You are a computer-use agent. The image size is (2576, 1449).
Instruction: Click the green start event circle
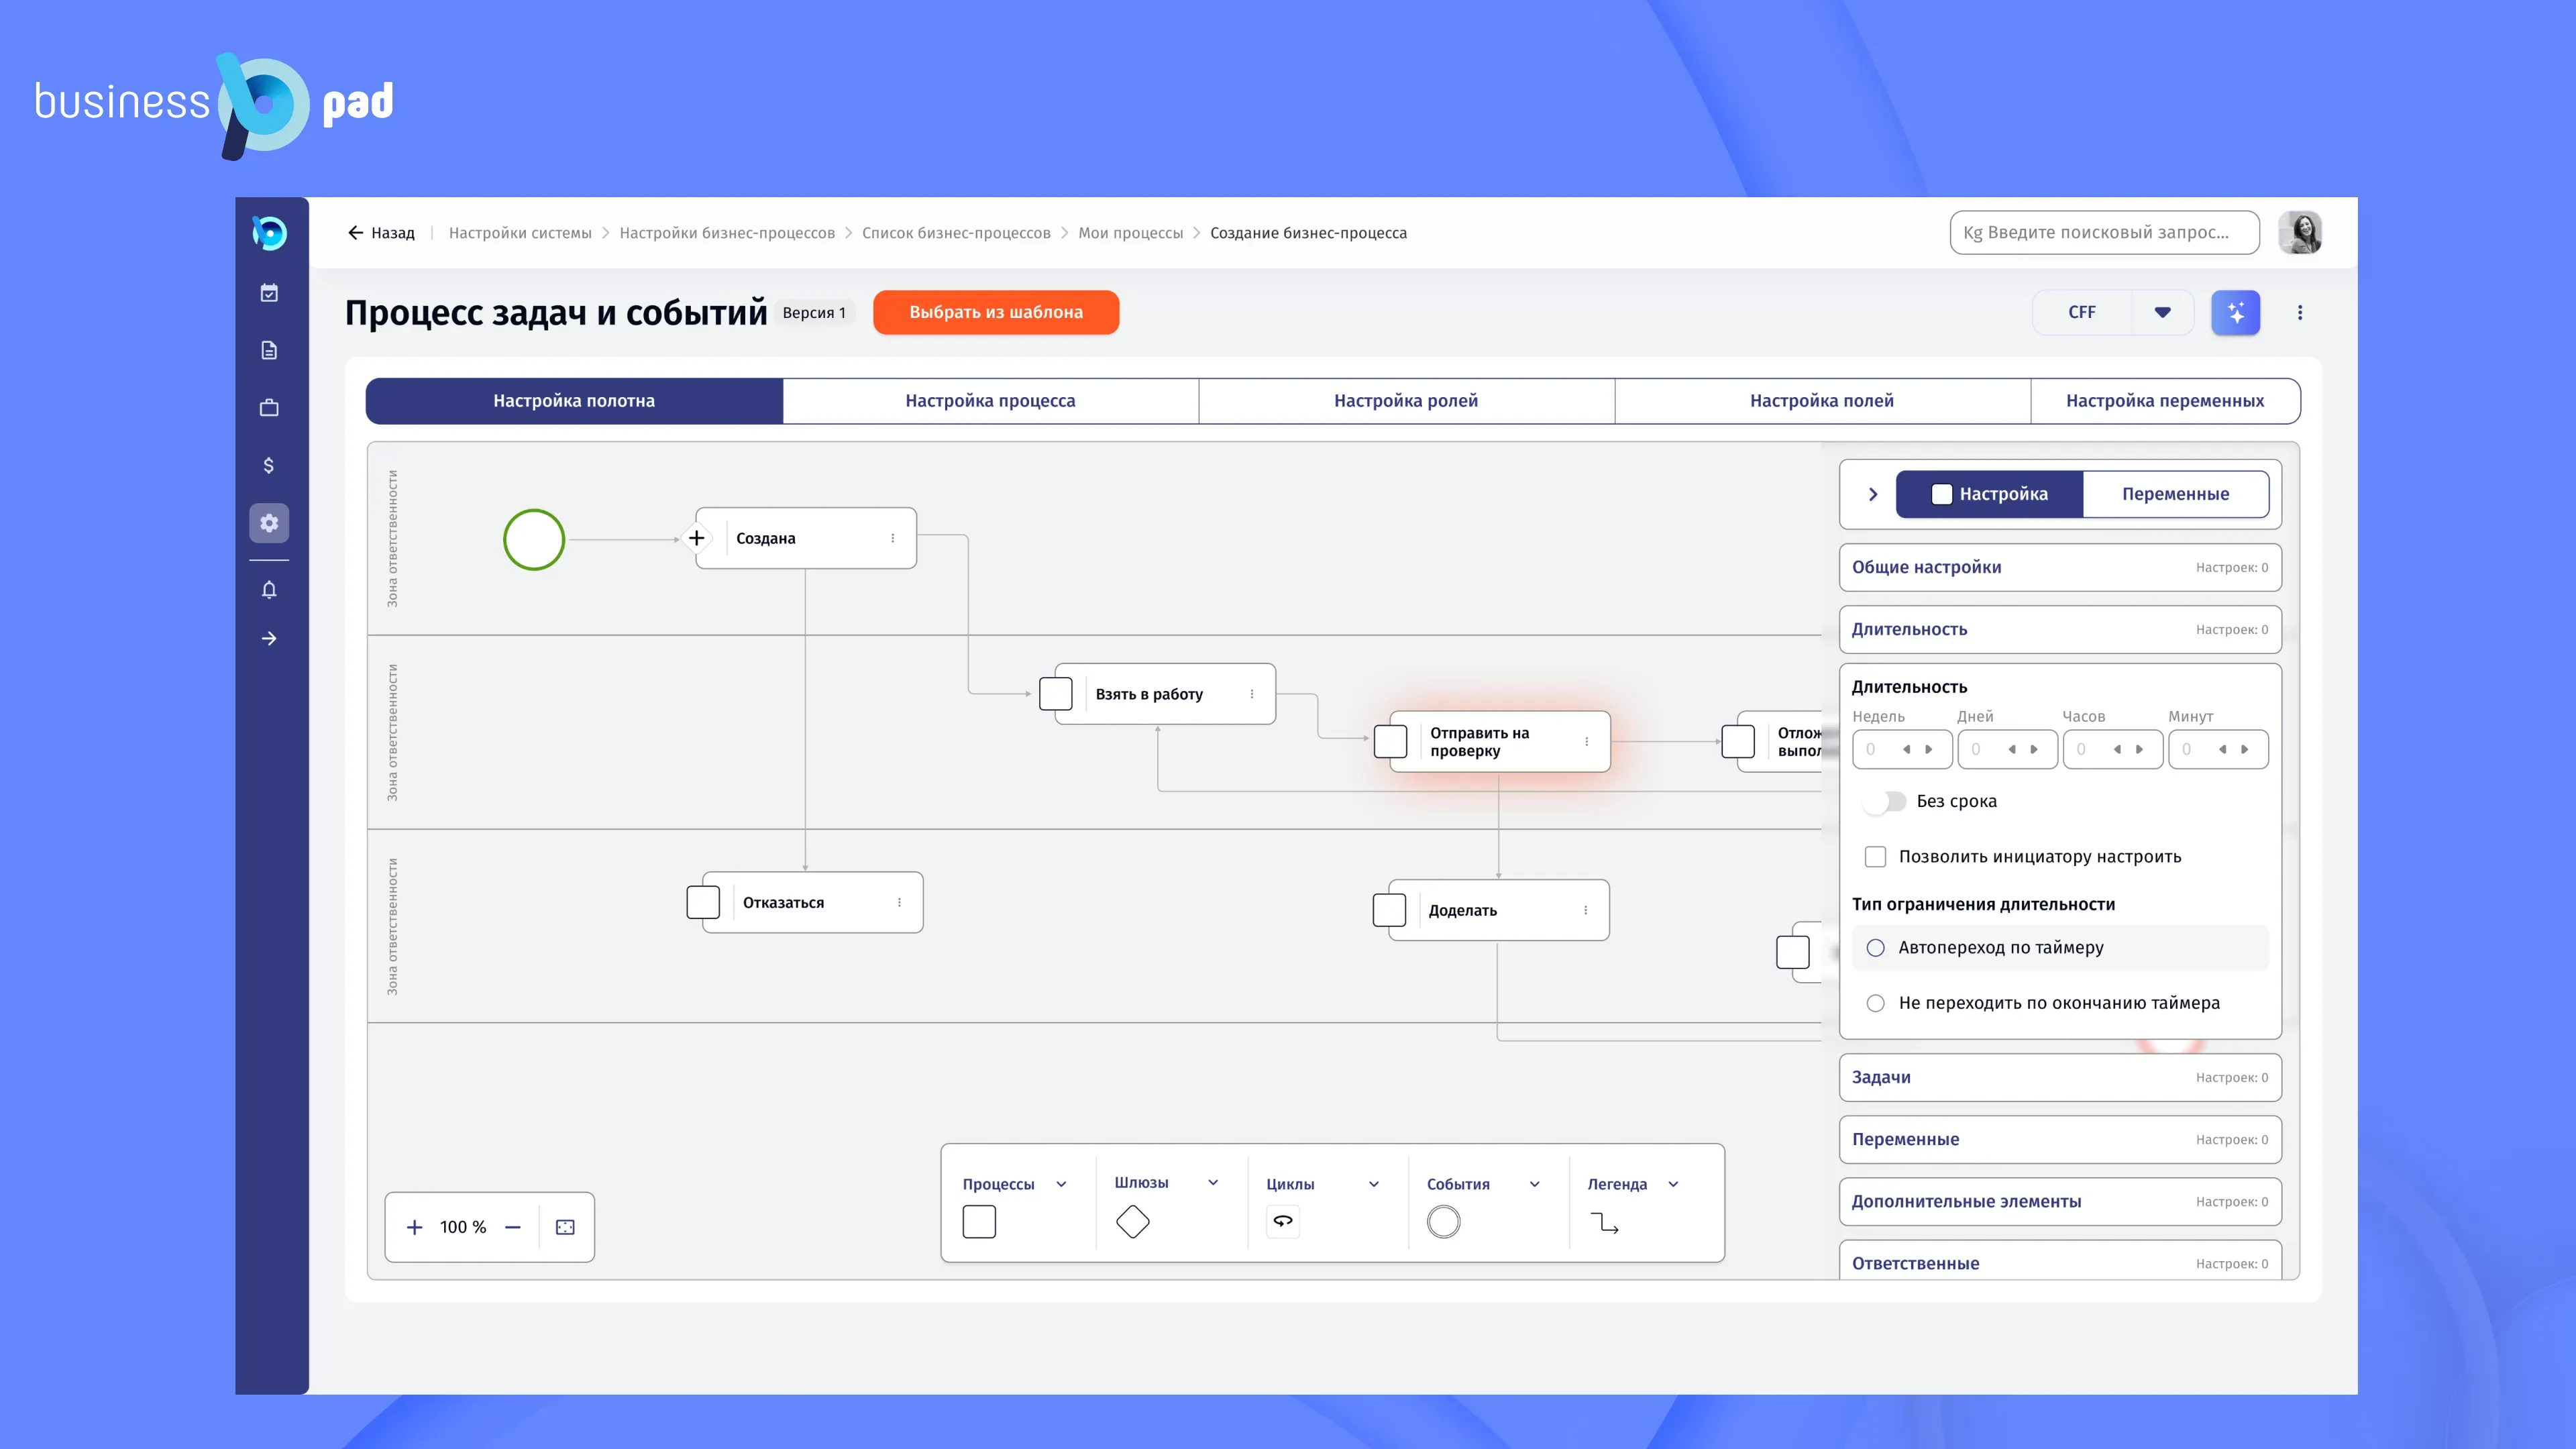point(534,540)
